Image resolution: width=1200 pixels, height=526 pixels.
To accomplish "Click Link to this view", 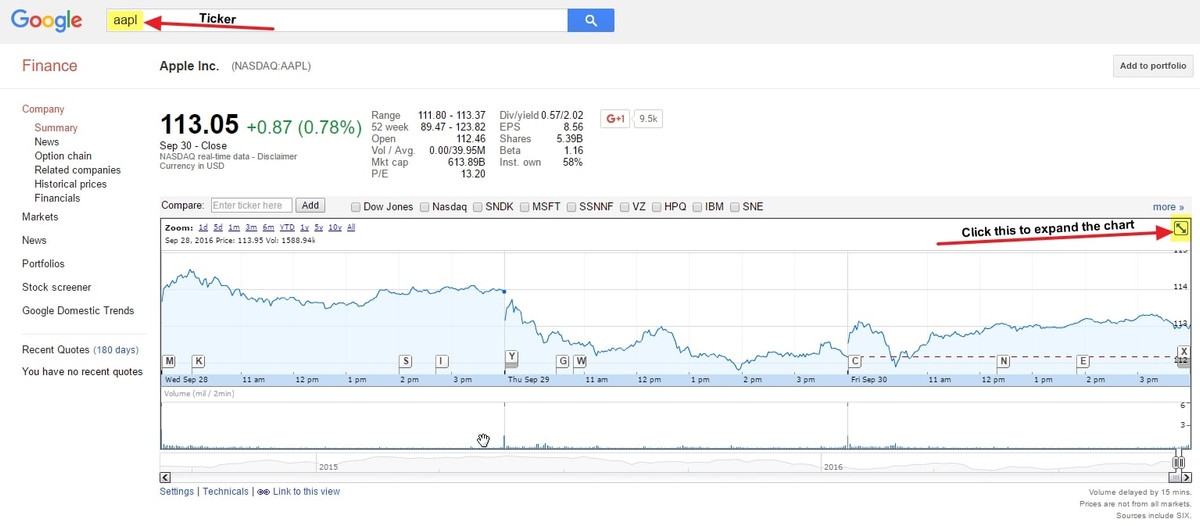I will [x=305, y=492].
